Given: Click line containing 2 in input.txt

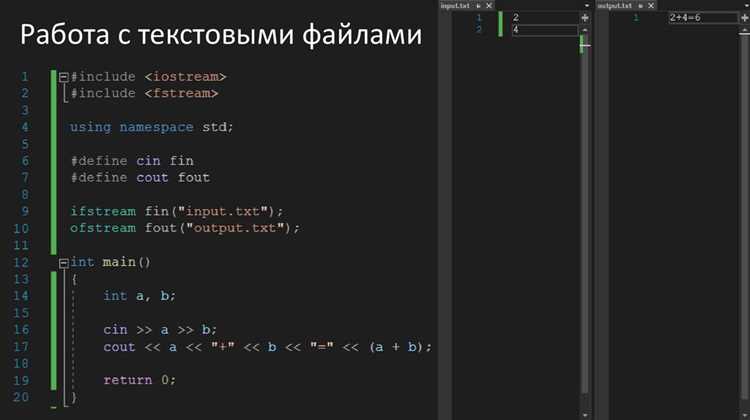Looking at the screenshot, I should 545,18.
